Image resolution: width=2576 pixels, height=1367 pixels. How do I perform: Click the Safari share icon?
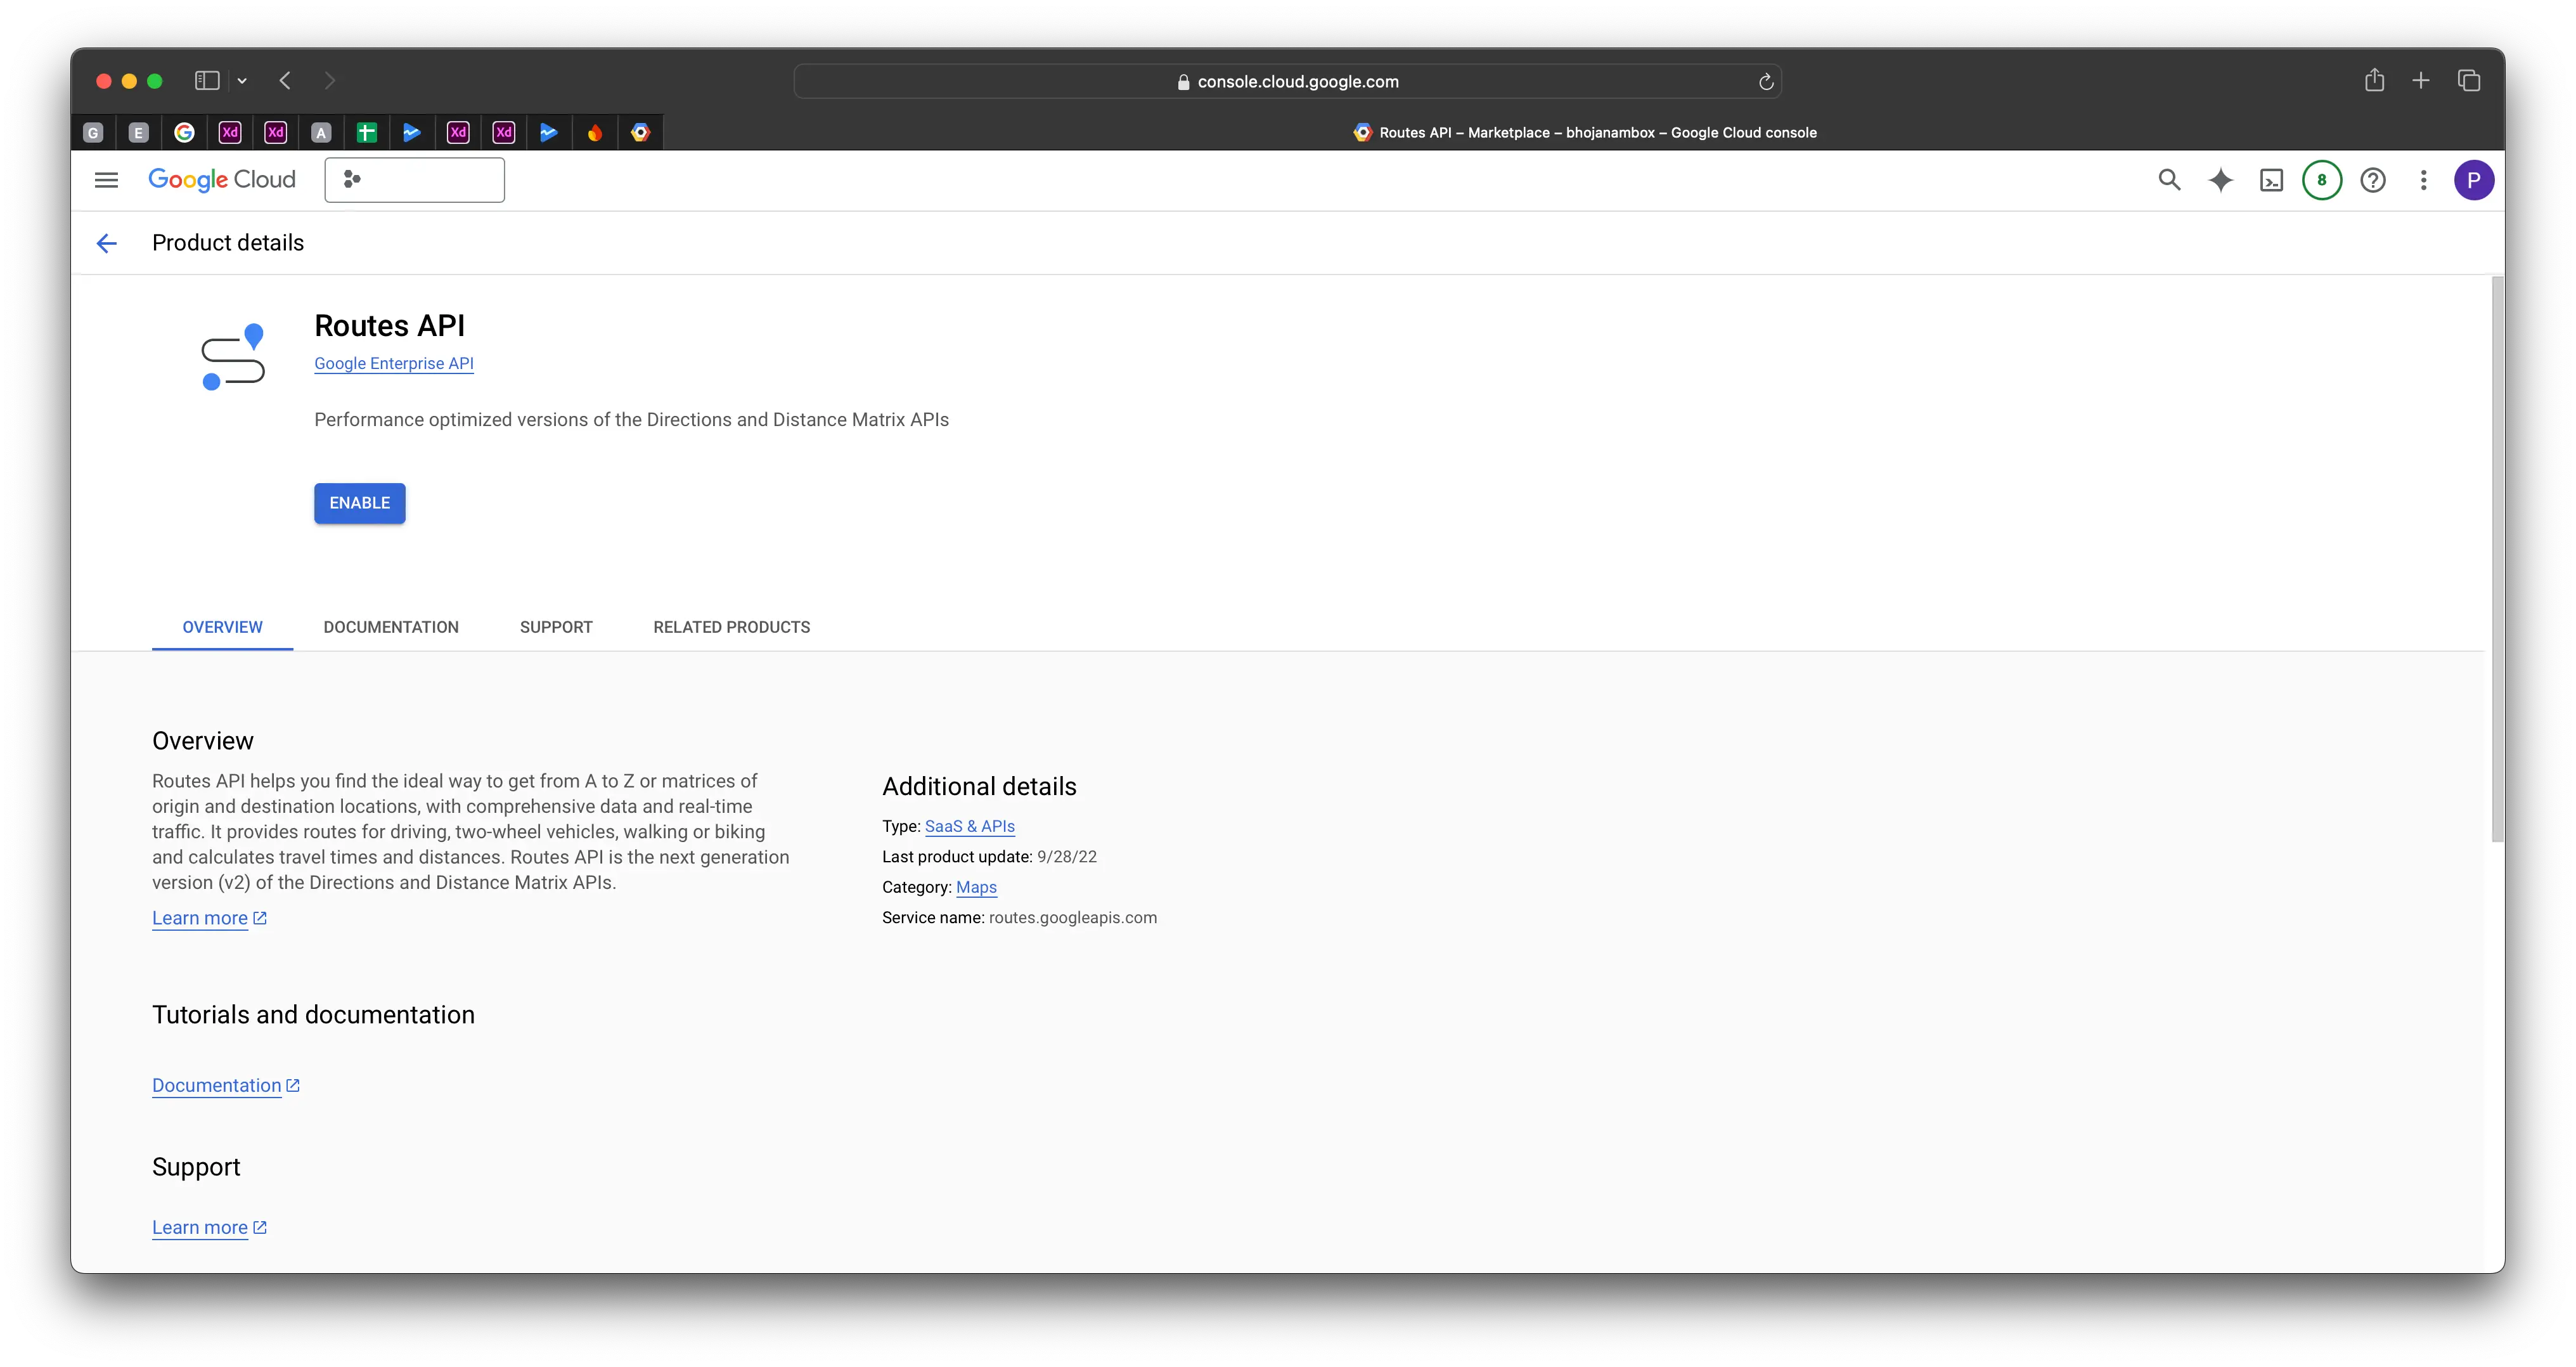pos(2374,80)
